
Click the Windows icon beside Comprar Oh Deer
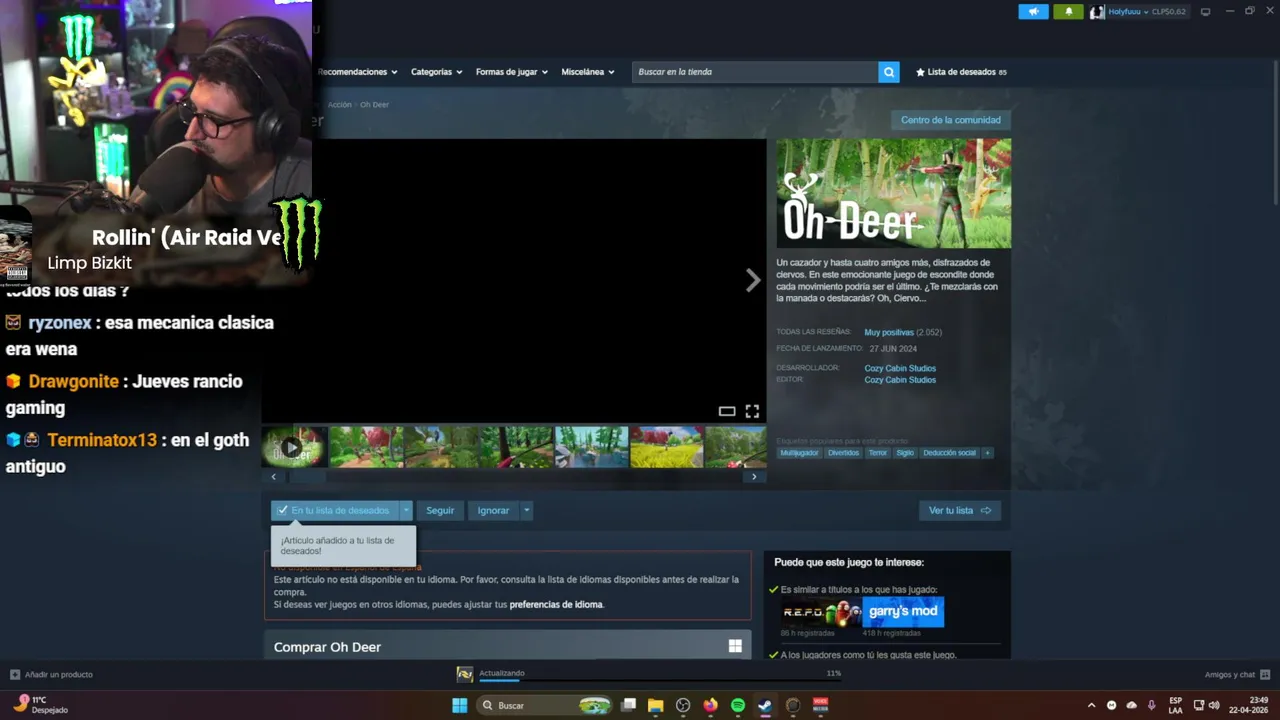click(735, 646)
